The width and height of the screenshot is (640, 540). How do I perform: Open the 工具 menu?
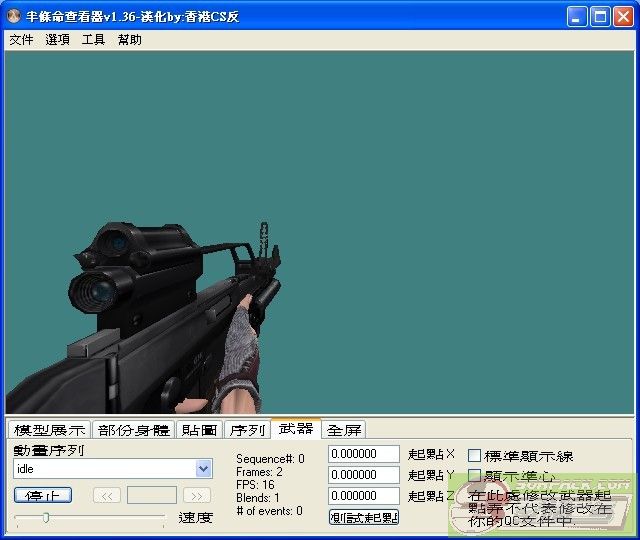[93, 40]
